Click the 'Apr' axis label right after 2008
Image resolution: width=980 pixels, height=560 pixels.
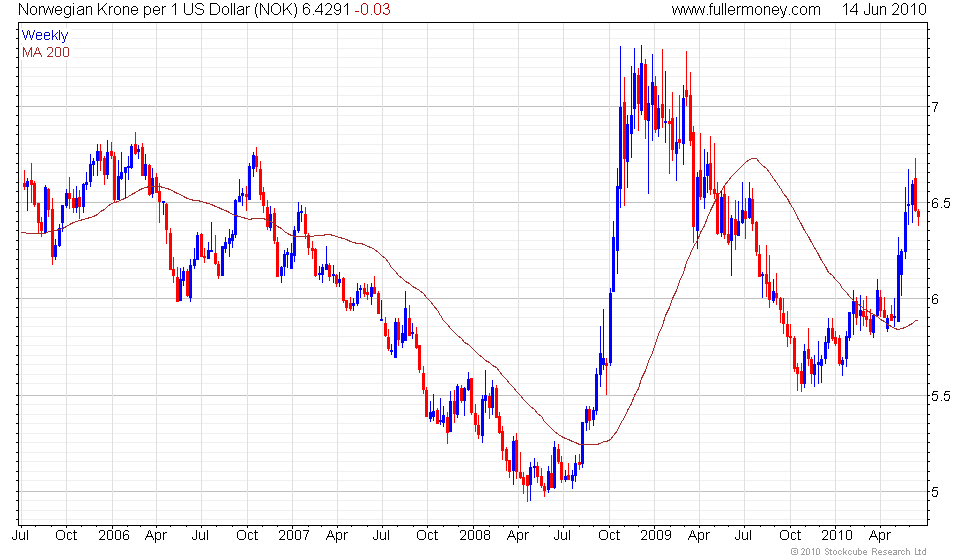(518, 536)
